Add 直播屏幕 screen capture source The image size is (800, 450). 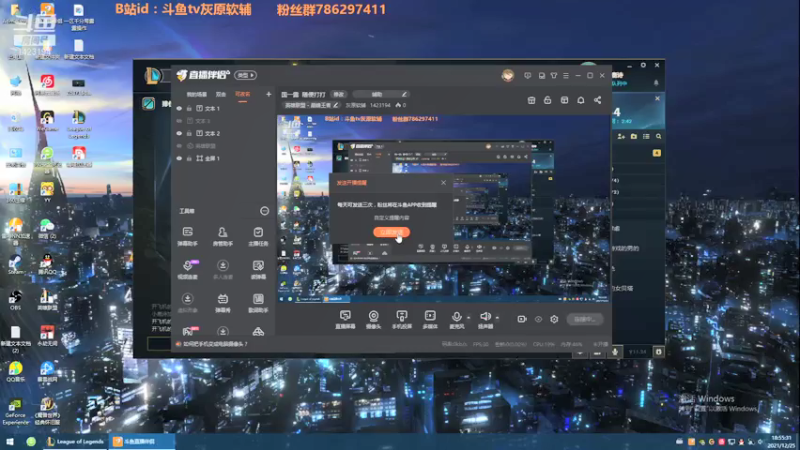tap(345, 319)
